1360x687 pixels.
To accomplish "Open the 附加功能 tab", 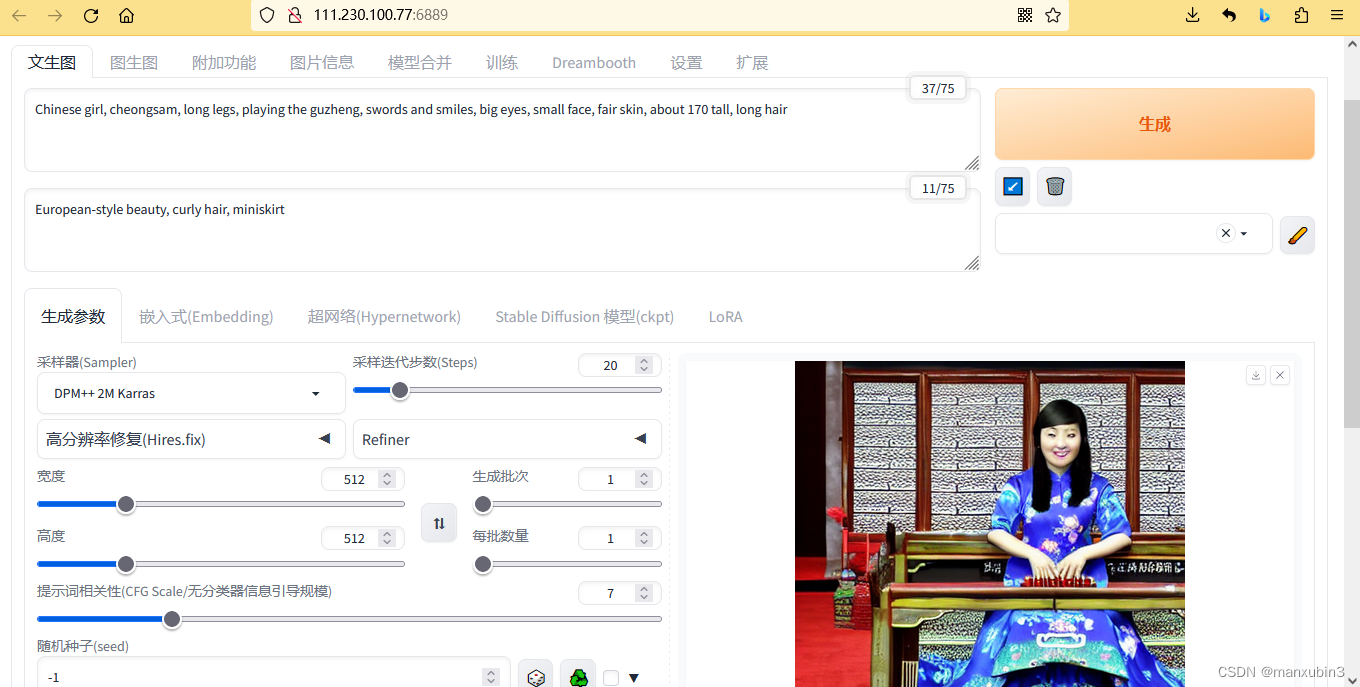I will click(x=224, y=62).
